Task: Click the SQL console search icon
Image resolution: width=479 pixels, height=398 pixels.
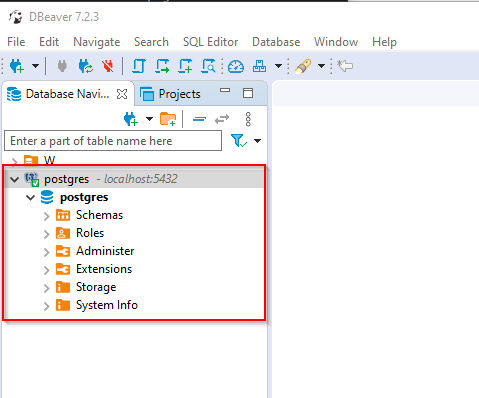Action: click(x=208, y=66)
